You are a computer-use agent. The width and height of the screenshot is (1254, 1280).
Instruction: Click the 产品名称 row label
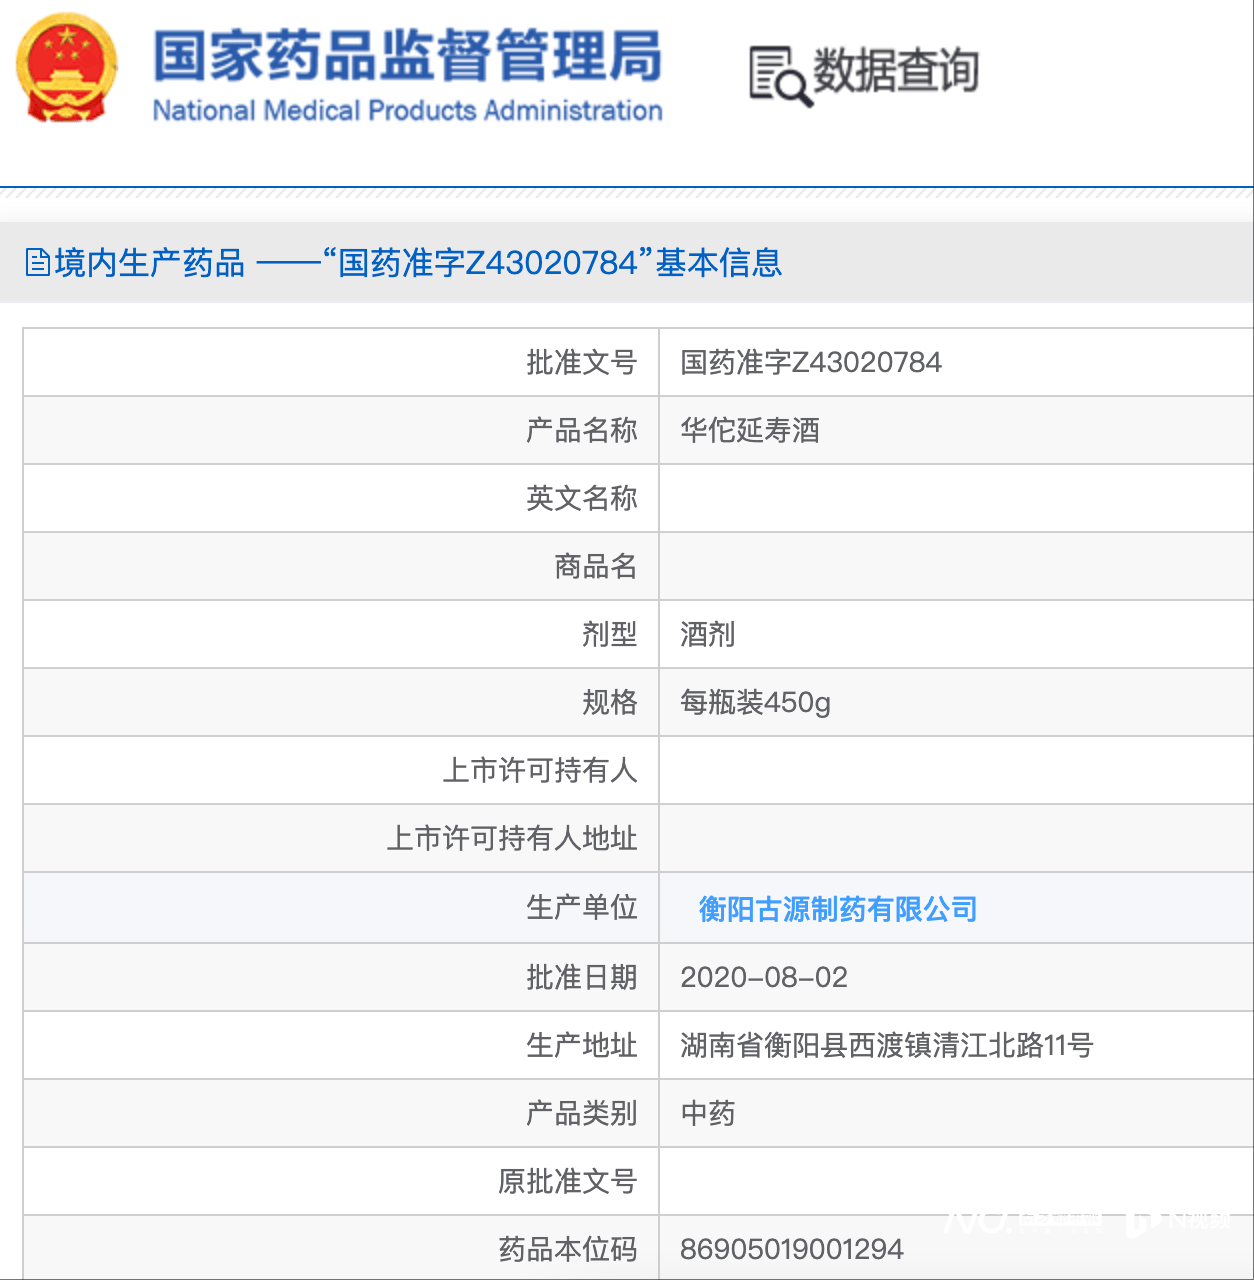tap(582, 430)
